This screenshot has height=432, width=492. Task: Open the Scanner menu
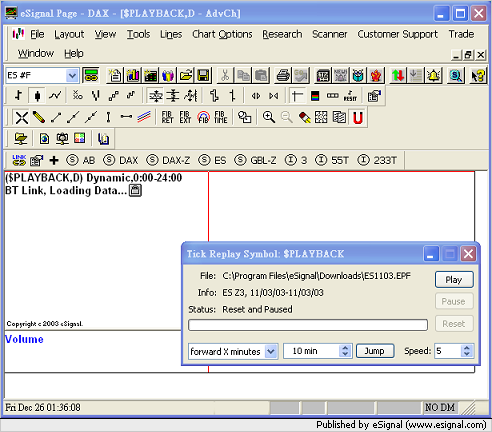(x=330, y=34)
